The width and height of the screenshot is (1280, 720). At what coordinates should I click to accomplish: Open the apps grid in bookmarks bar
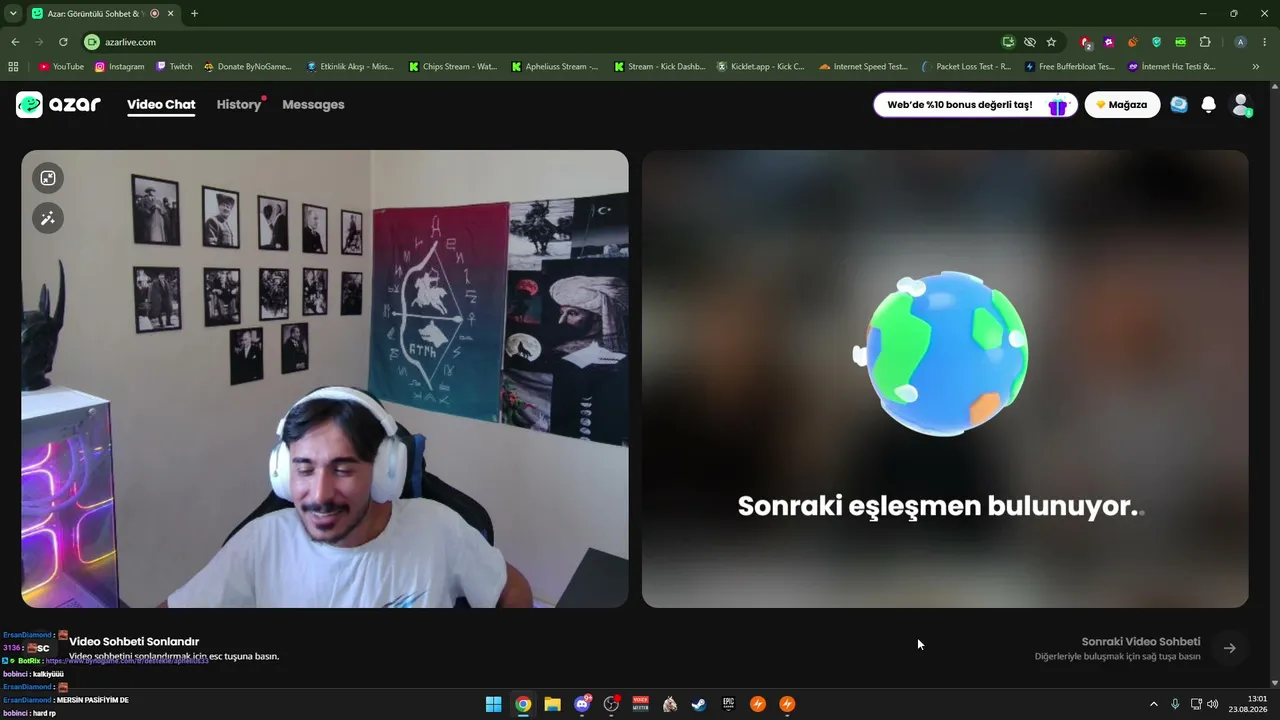pyautogui.click(x=13, y=67)
